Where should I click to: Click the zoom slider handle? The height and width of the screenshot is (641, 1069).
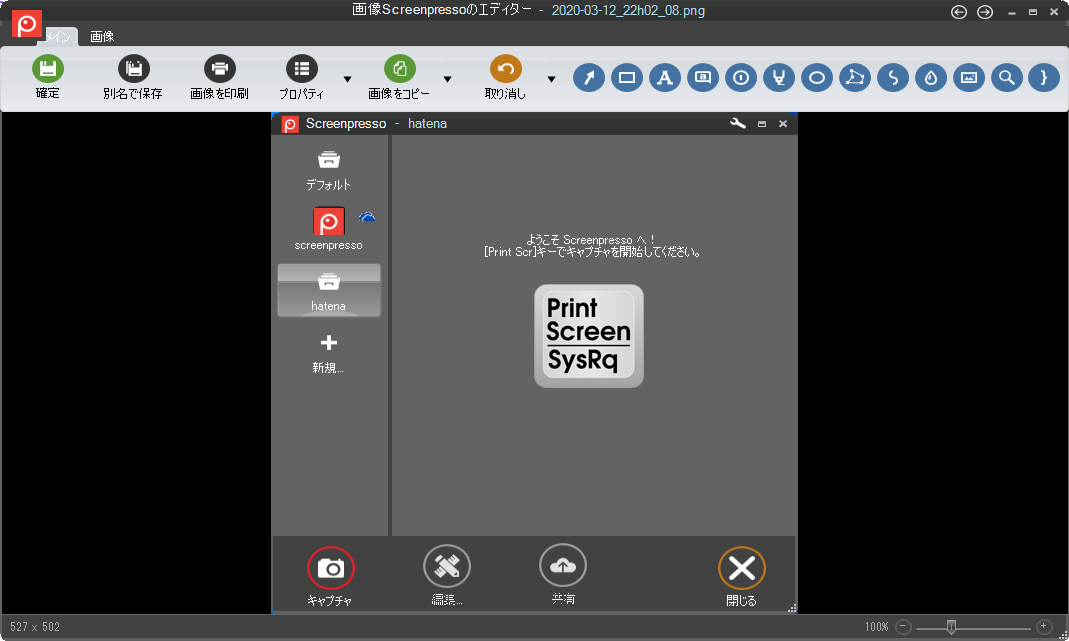point(951,627)
